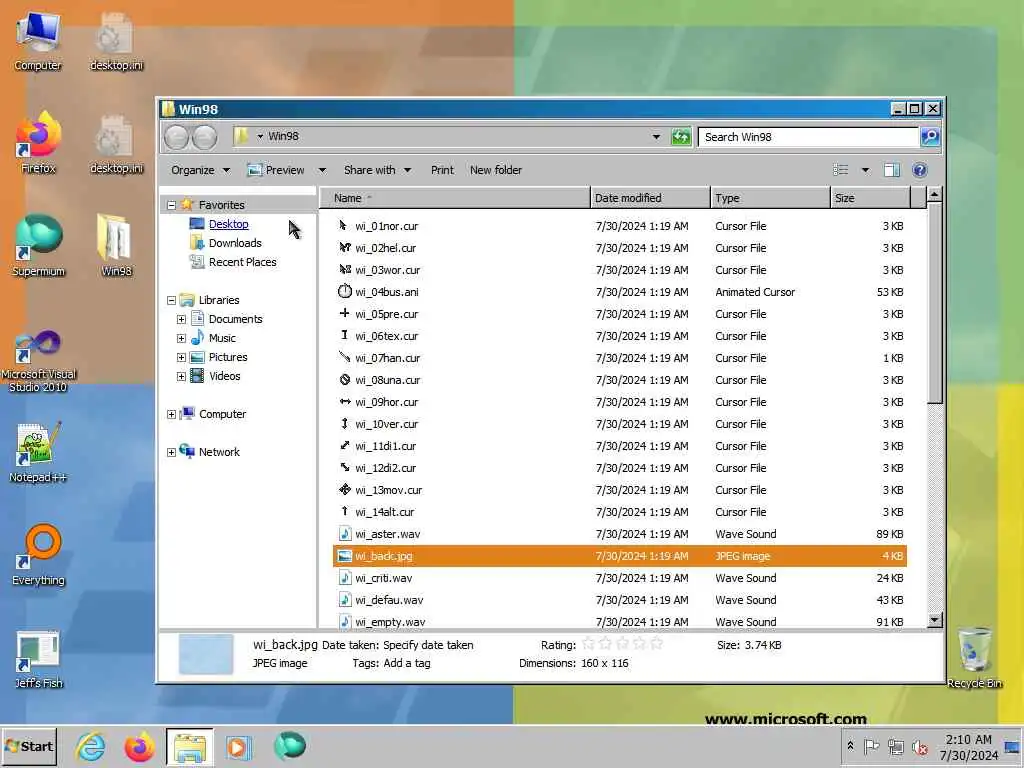Change the view with the view icon
The image size is (1024, 768).
click(x=840, y=170)
